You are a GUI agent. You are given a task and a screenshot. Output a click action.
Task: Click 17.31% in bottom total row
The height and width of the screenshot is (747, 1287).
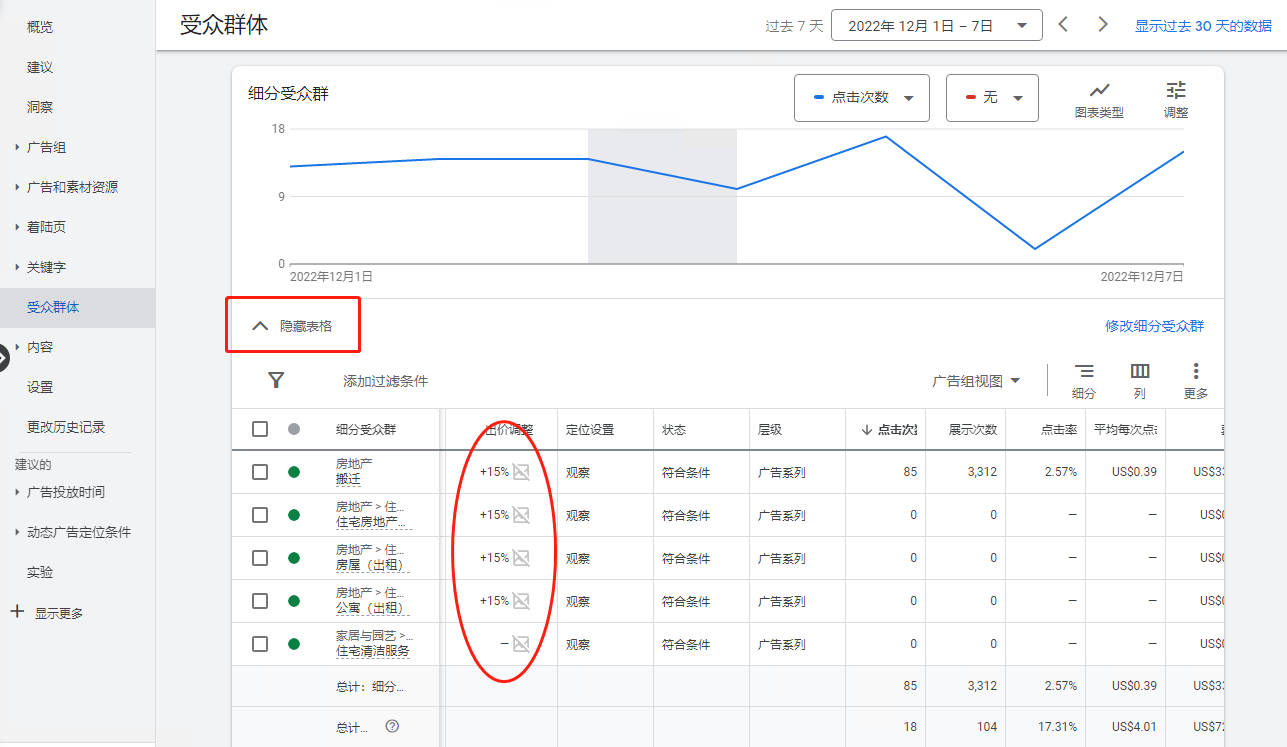tap(1056, 727)
